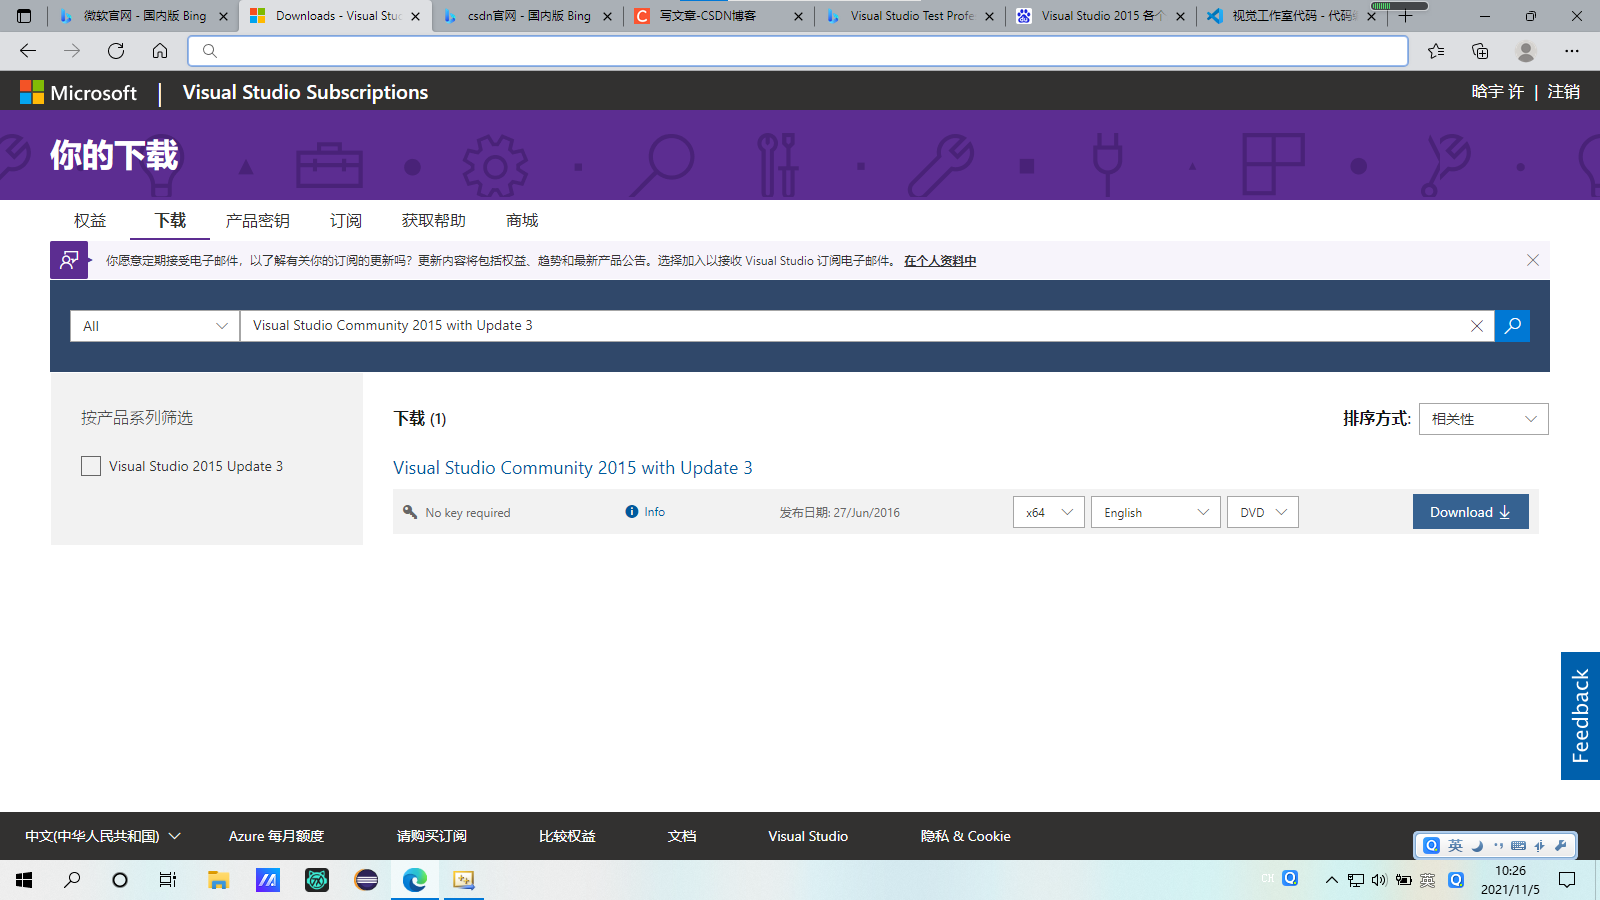
Task: Open the browser profile icon
Action: (1525, 50)
